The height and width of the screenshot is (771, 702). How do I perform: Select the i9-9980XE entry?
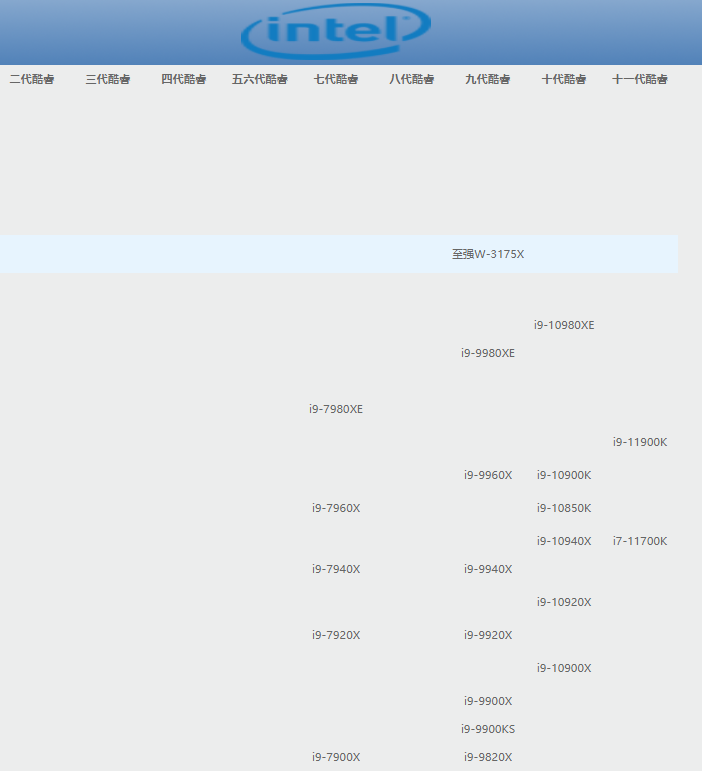[x=488, y=353]
